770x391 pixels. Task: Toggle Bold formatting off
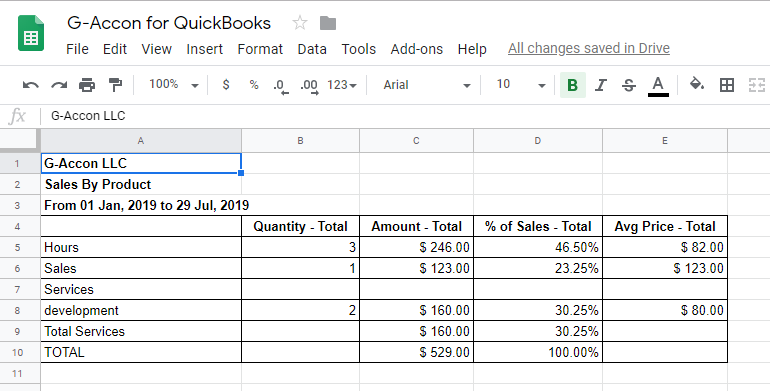coord(573,85)
